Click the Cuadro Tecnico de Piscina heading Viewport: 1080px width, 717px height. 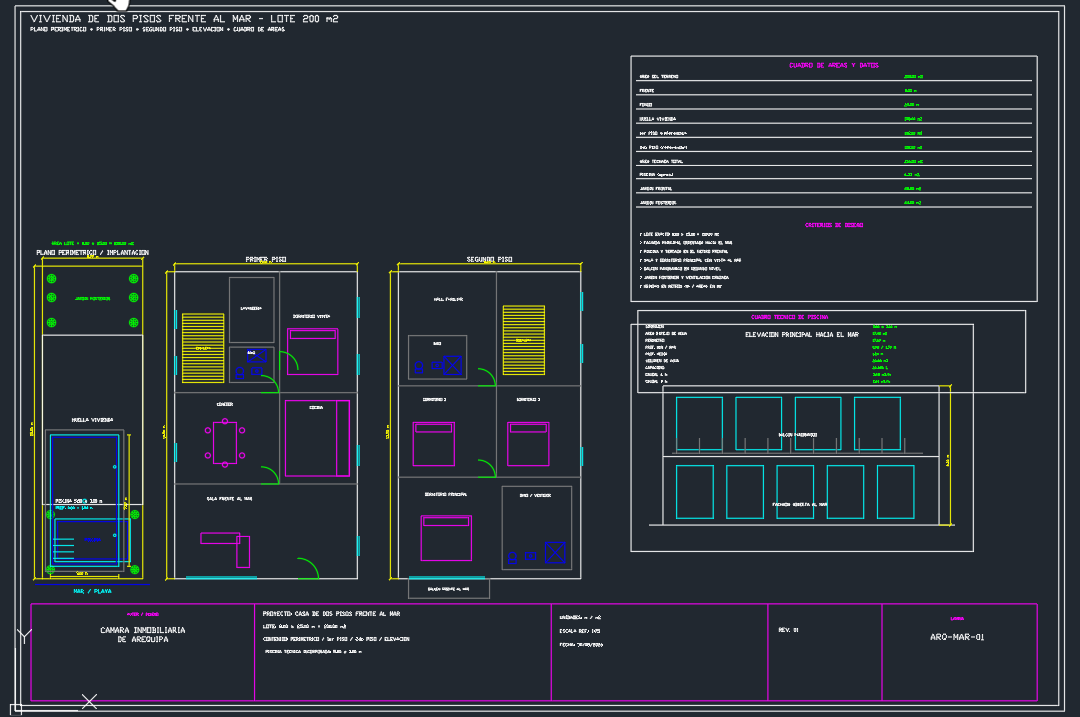[x=789, y=318]
